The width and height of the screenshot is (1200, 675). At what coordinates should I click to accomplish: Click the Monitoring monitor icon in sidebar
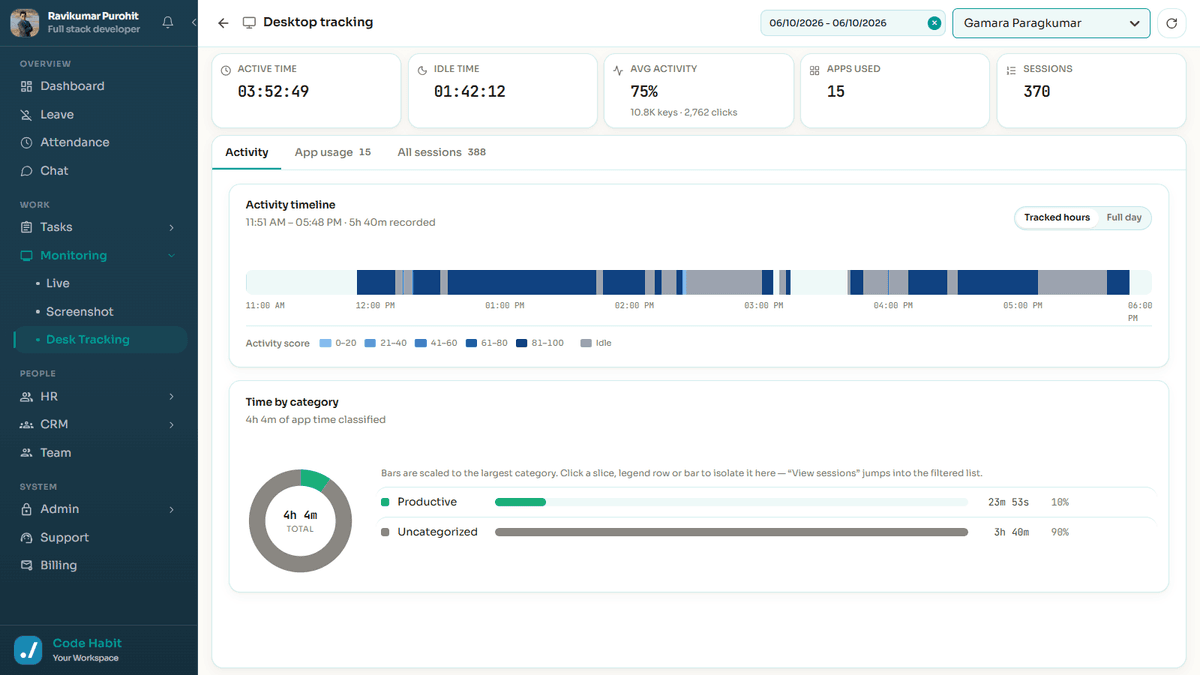coord(27,256)
